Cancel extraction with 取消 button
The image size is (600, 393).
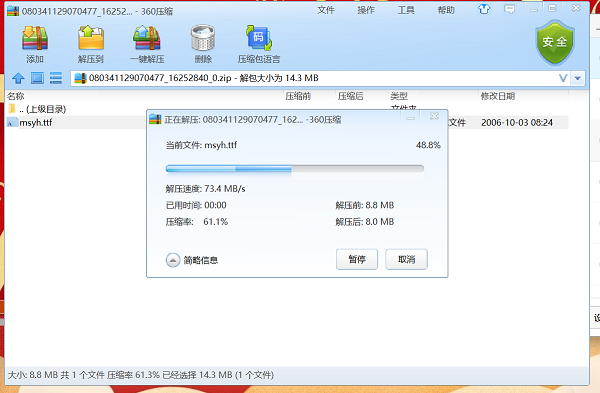tap(406, 259)
